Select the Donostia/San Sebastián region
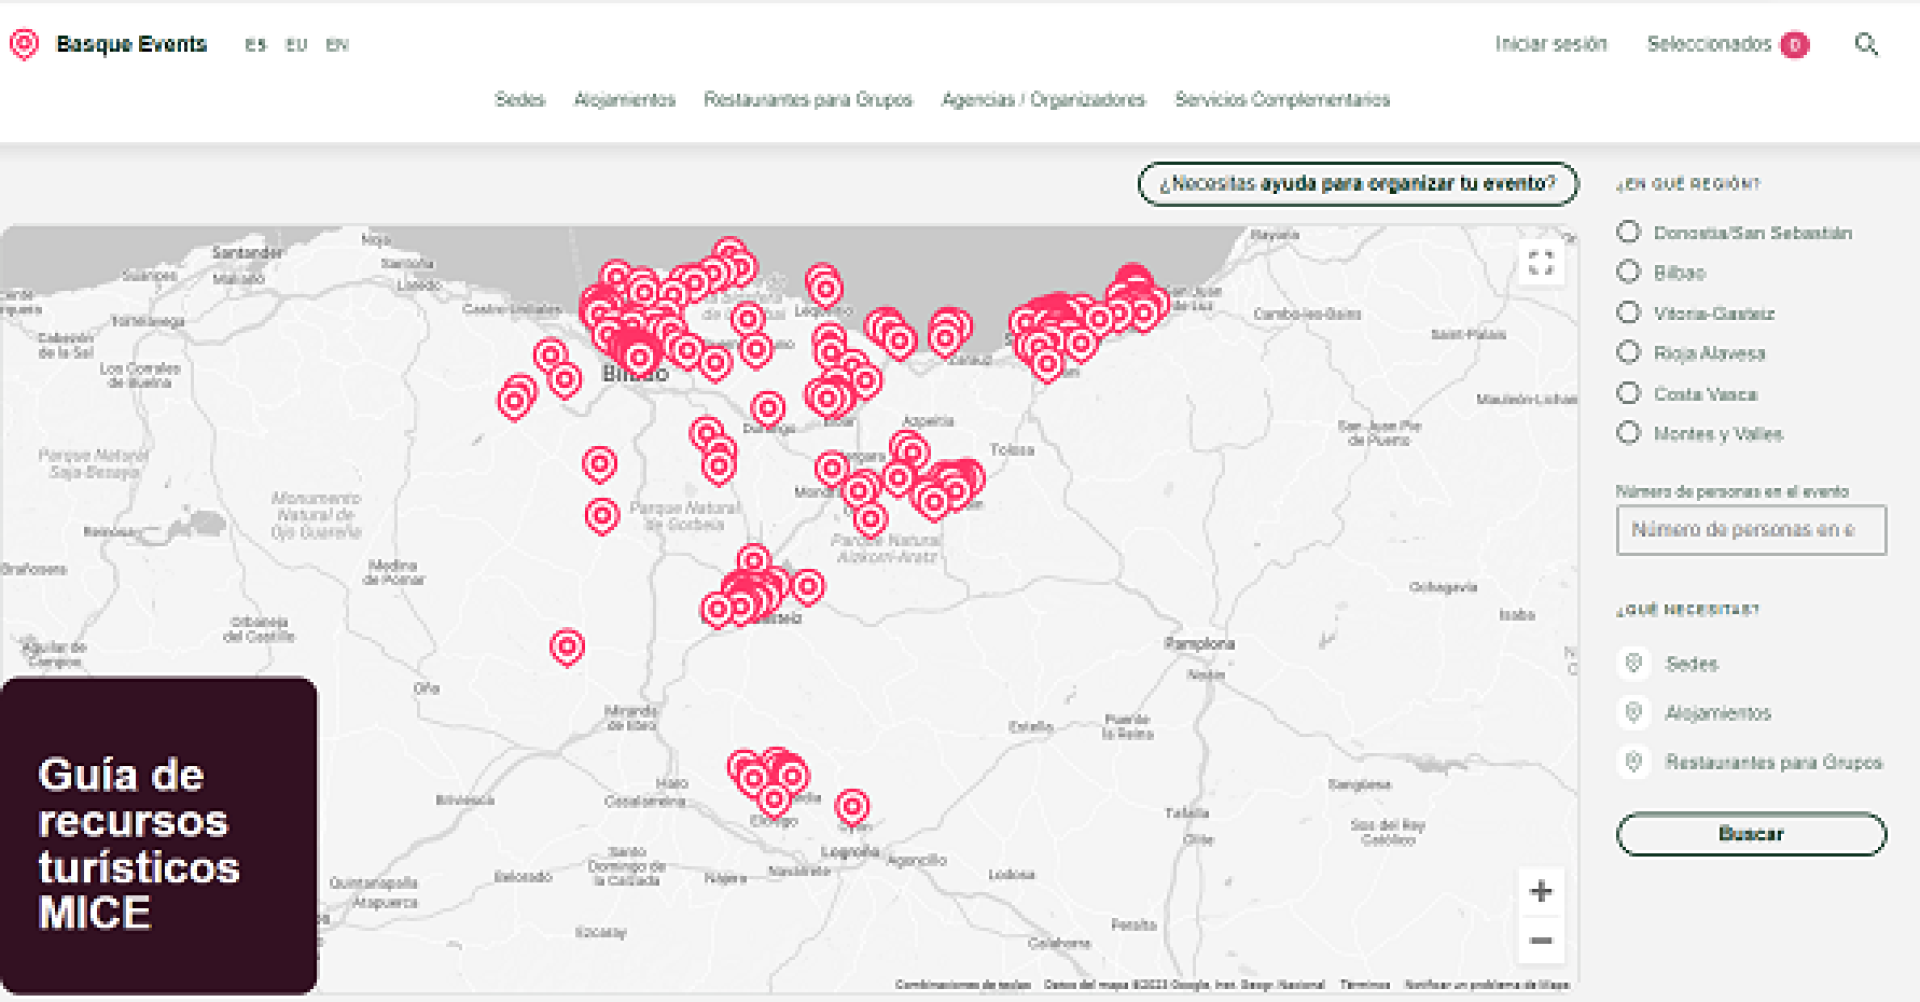The height and width of the screenshot is (1002, 1920). click(1629, 232)
